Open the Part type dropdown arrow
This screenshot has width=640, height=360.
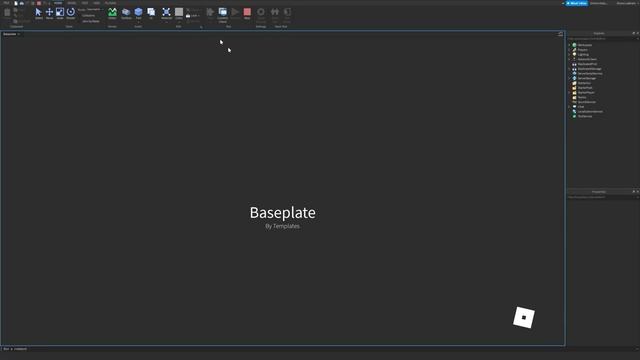click(x=138, y=22)
